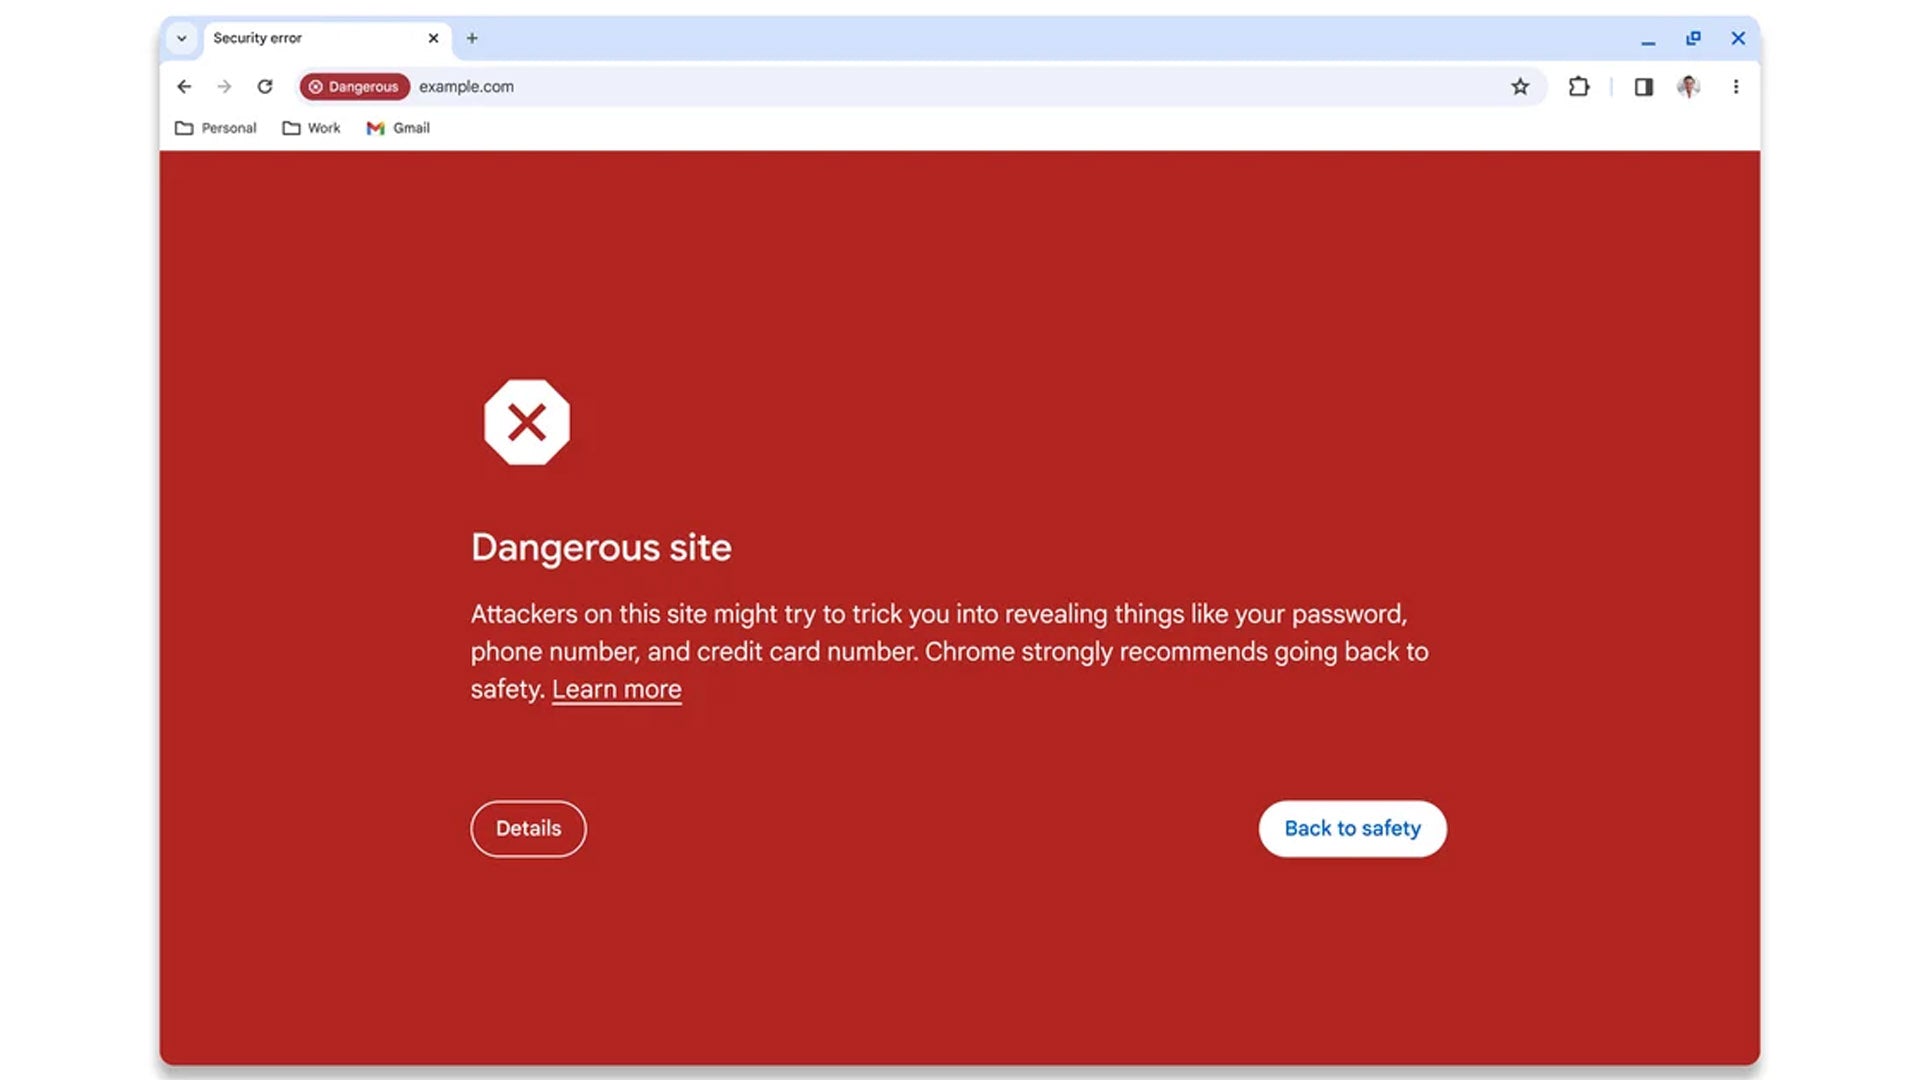Screen dimensions: 1920x1080
Task: Click the bookmark star icon
Action: click(x=1520, y=86)
